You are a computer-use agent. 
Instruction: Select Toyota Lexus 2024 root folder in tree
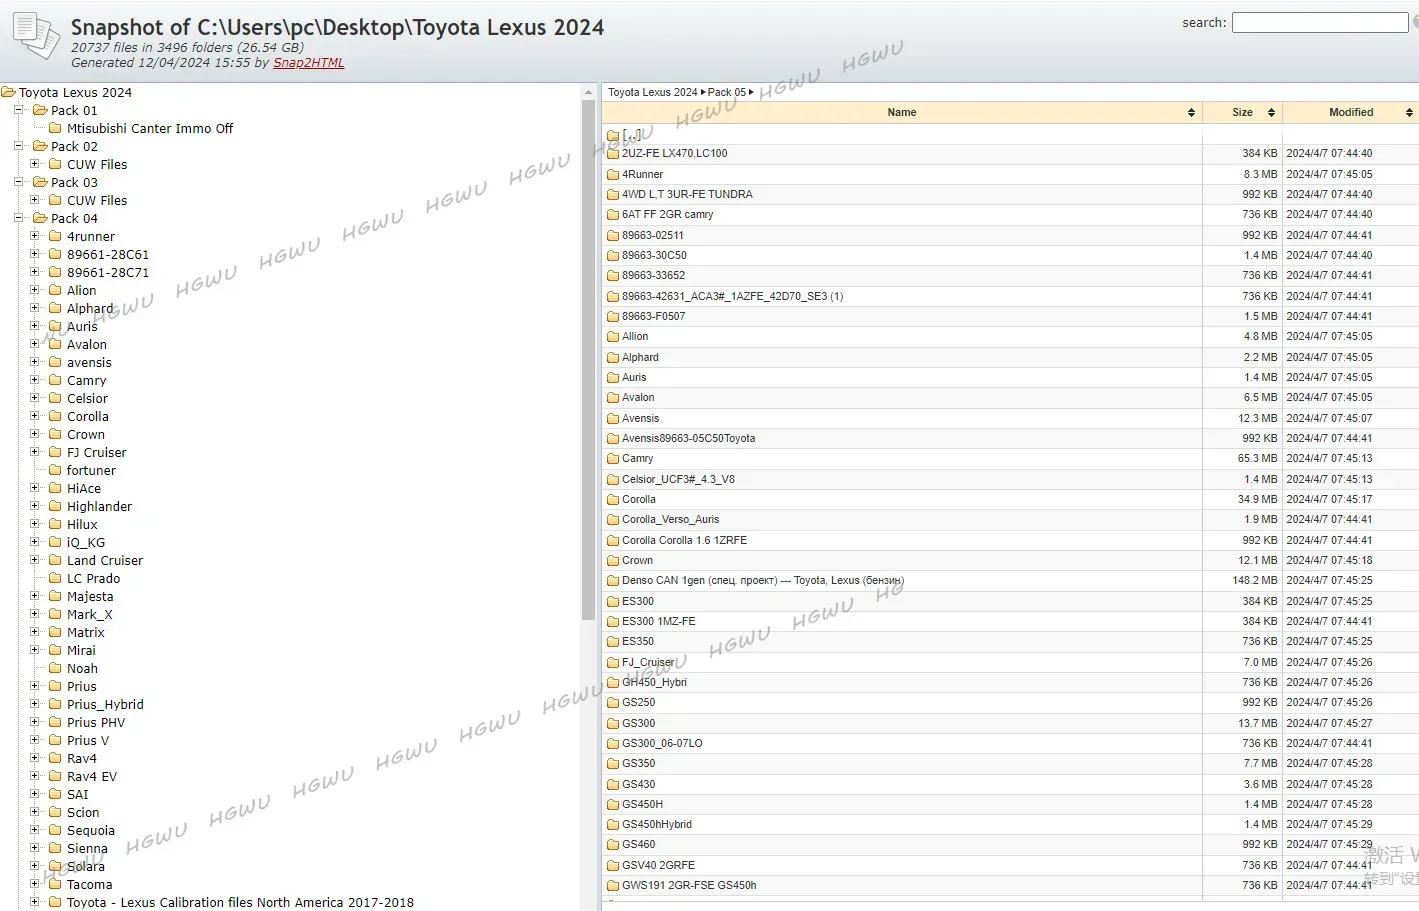[x=75, y=92]
